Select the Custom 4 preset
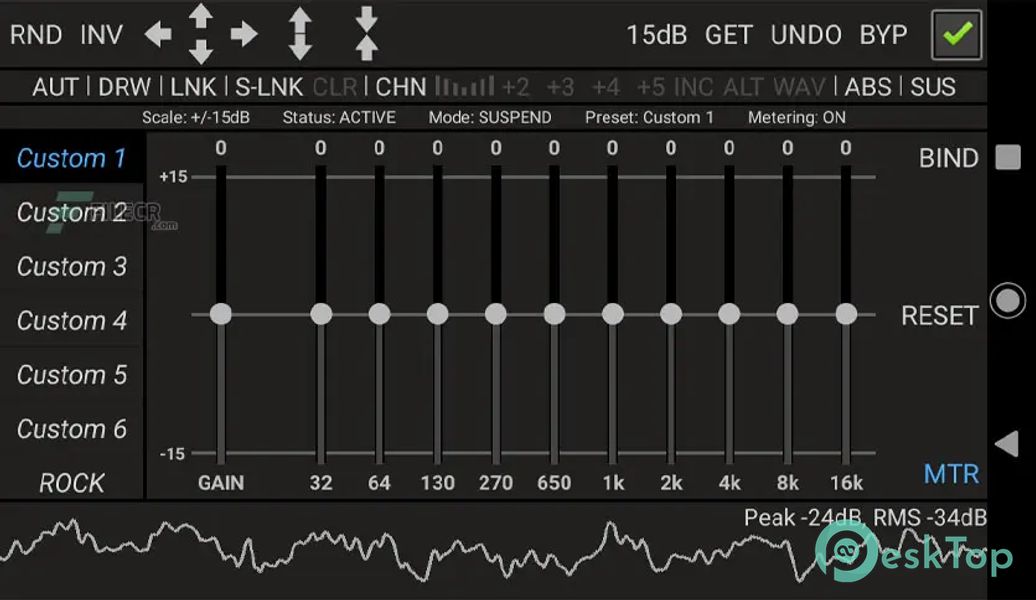Viewport: 1036px width, 600px height. pyautogui.click(x=71, y=320)
